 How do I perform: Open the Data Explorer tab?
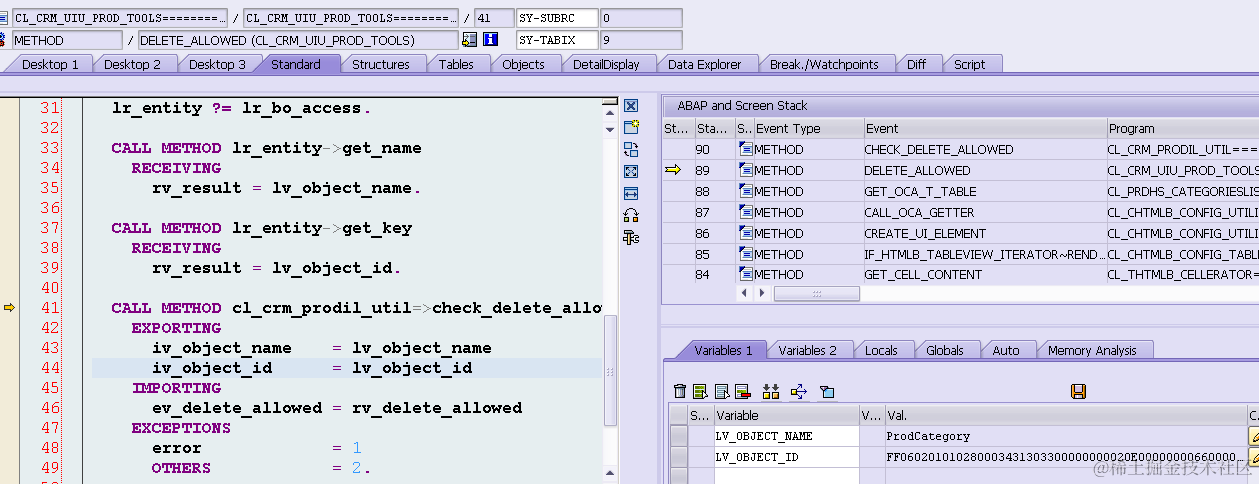pos(705,64)
